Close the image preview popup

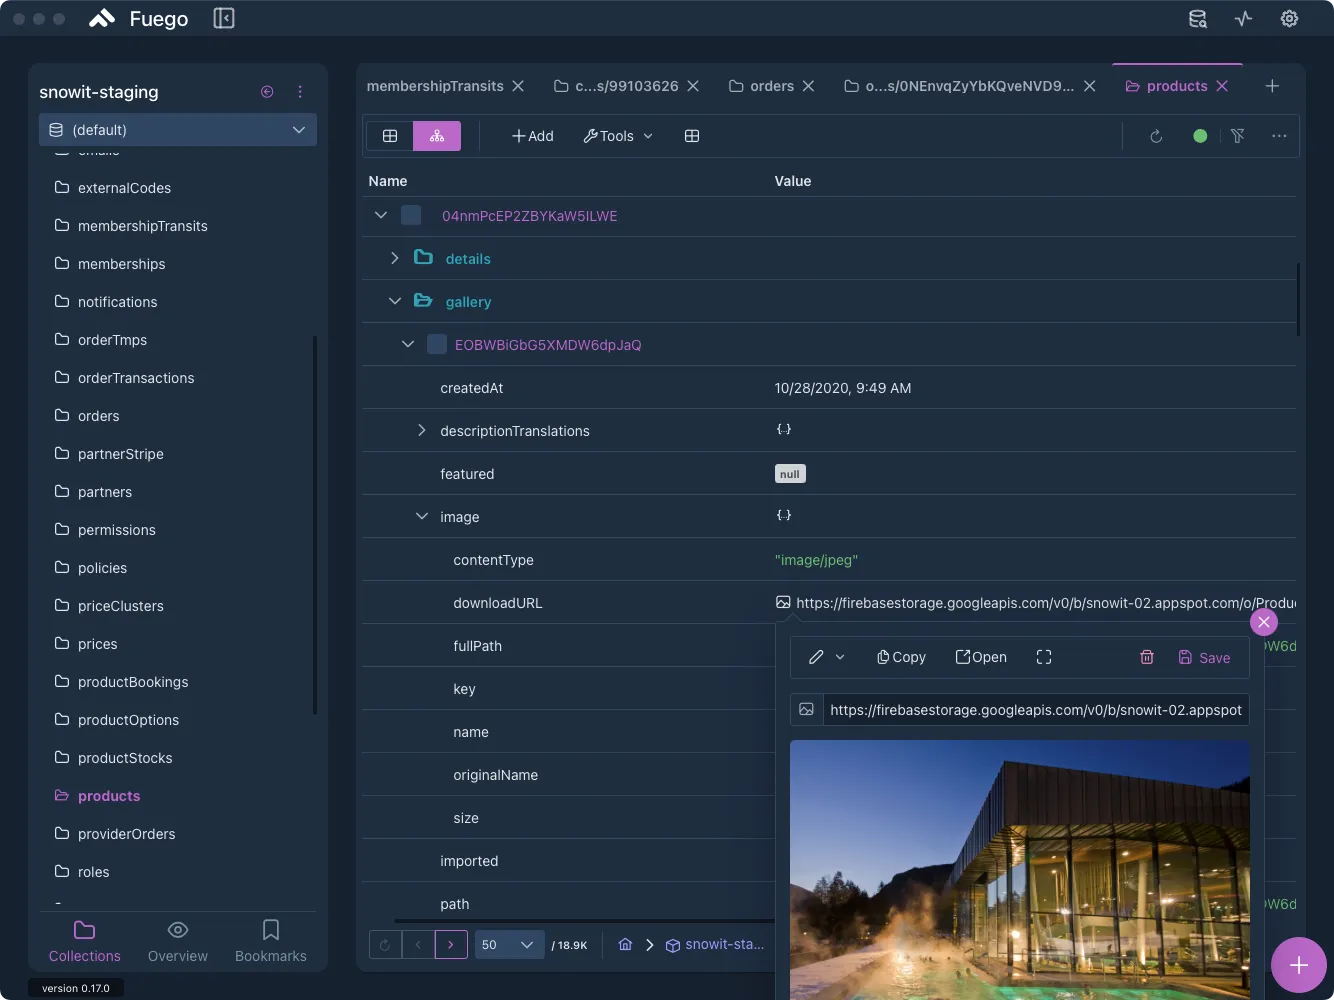(x=1264, y=622)
